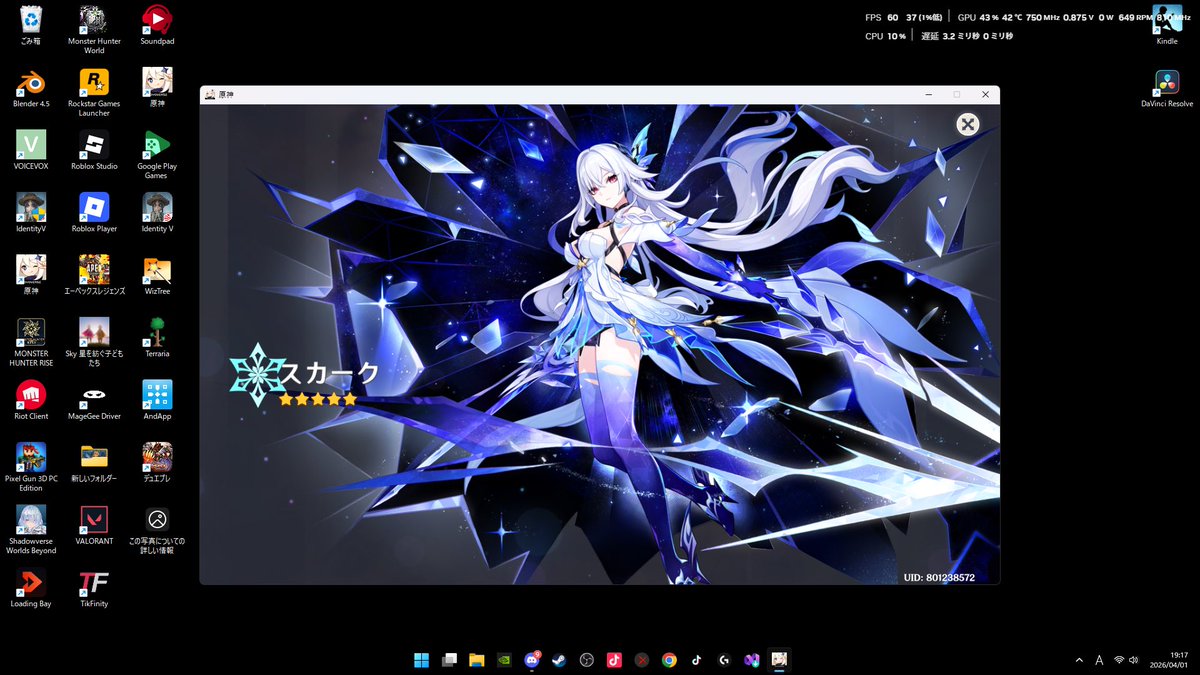Image resolution: width=1200 pixels, height=675 pixels.
Task: Open the Recycle Bin (ごみ箱) icon
Action: (x=31, y=27)
